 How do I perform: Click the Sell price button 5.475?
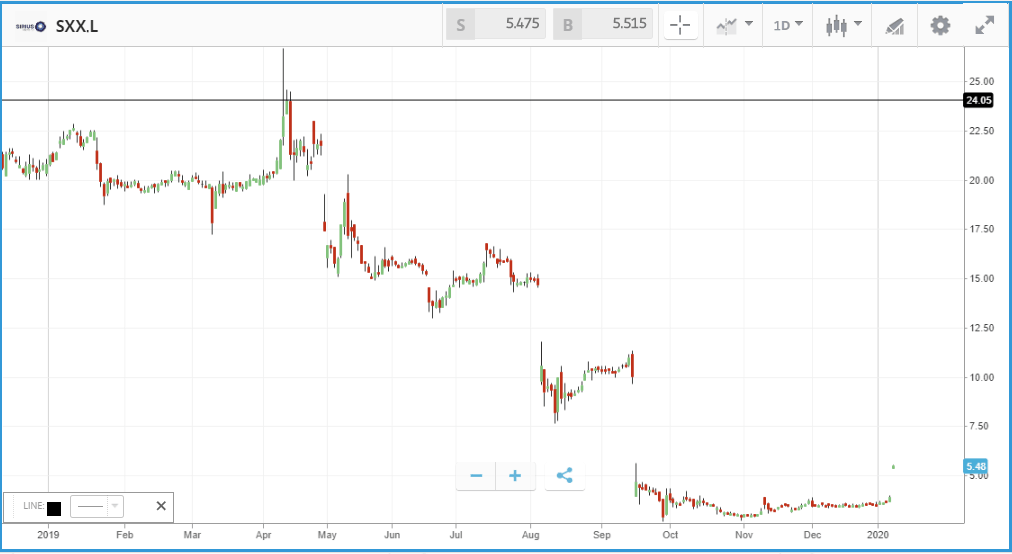[496, 25]
